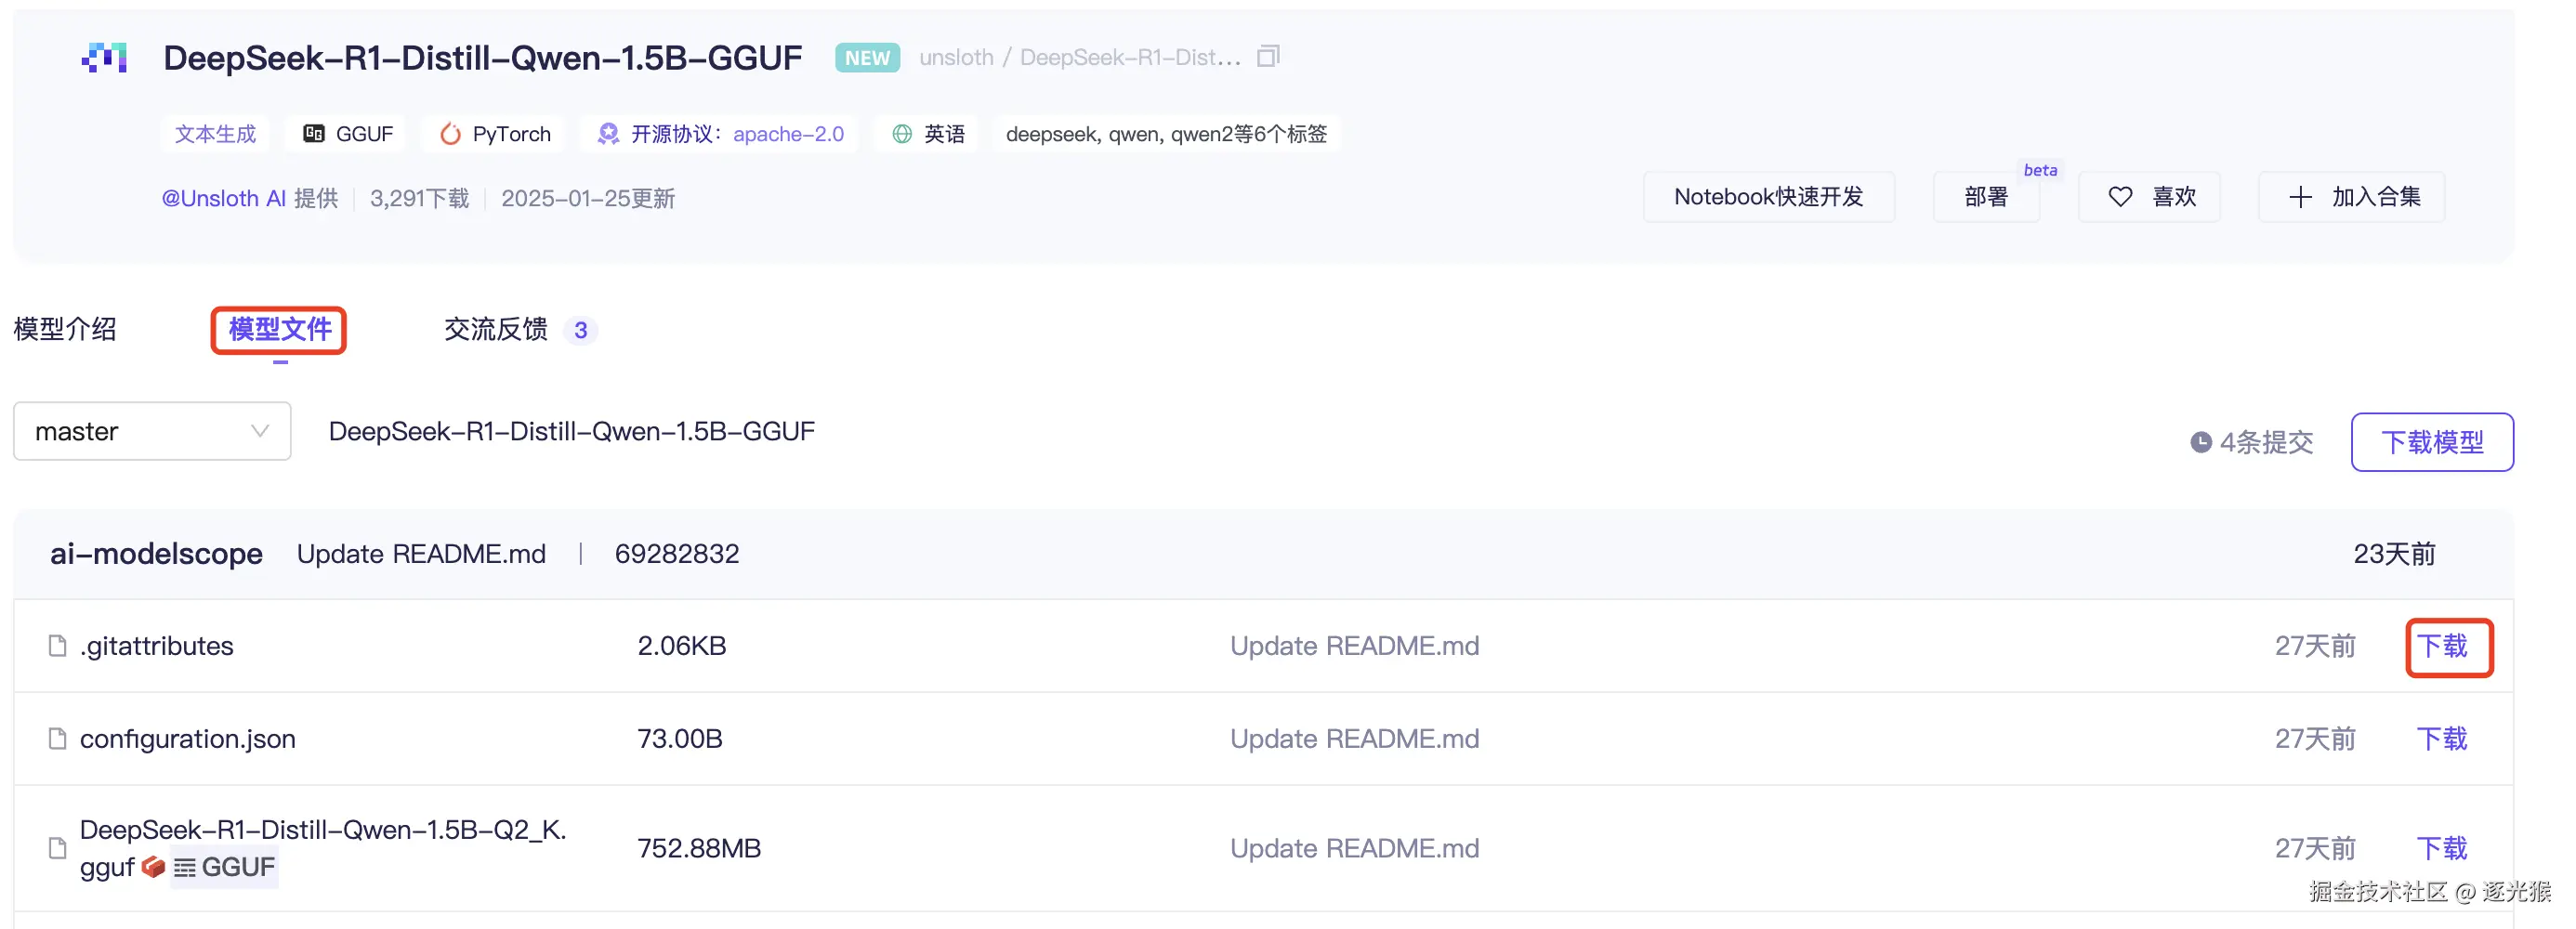Click the ModelScope logo icon
Screen dimensions: 2576x929
(104, 58)
